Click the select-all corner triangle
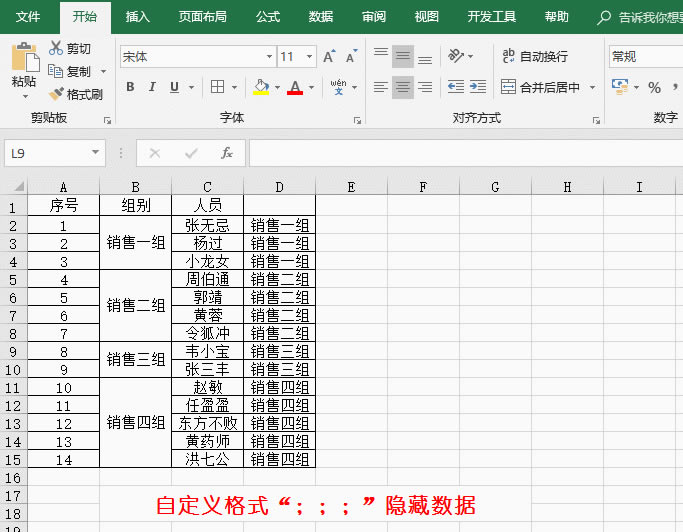683x532 pixels. (x=19, y=187)
